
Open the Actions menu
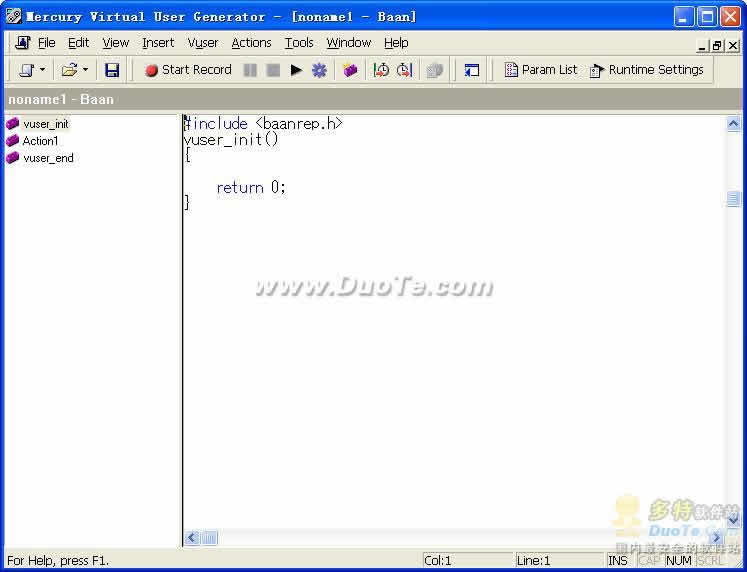pos(252,43)
